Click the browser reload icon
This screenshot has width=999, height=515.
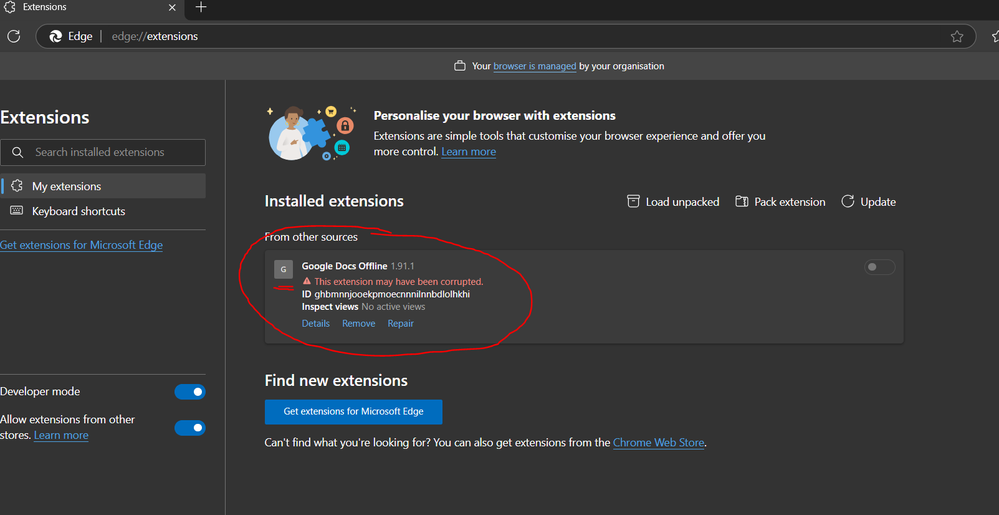pyautogui.click(x=13, y=36)
